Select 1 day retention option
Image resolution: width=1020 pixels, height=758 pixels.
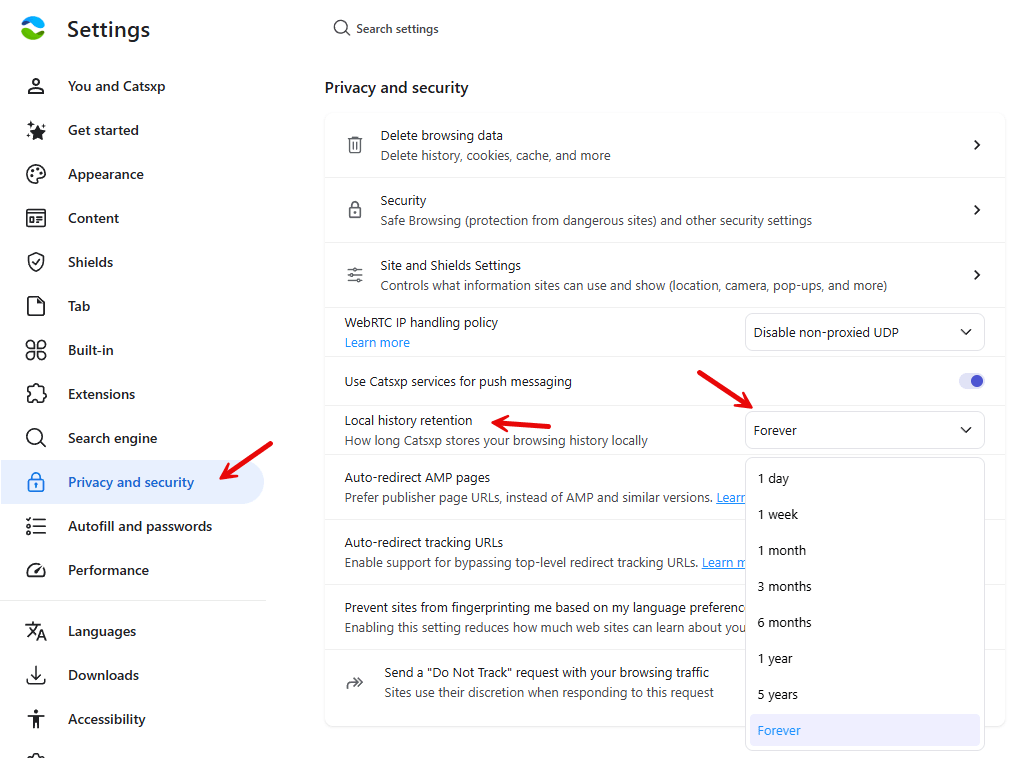(864, 478)
